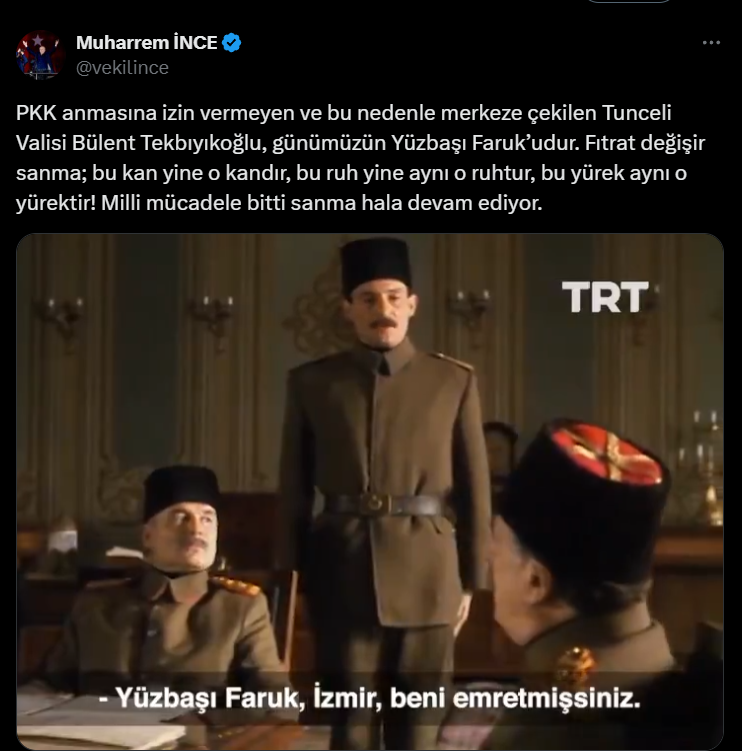The width and height of the screenshot is (742, 751).
Task: Click the blue verified badge
Action: coord(232,43)
